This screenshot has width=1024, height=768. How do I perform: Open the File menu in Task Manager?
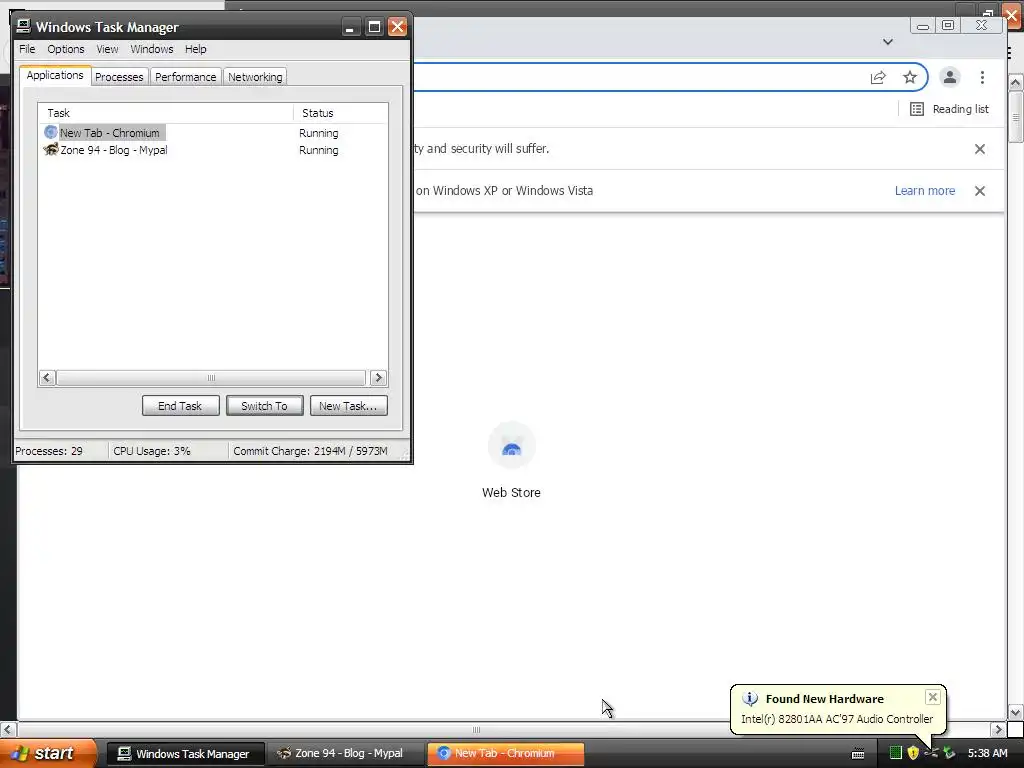coord(27,49)
